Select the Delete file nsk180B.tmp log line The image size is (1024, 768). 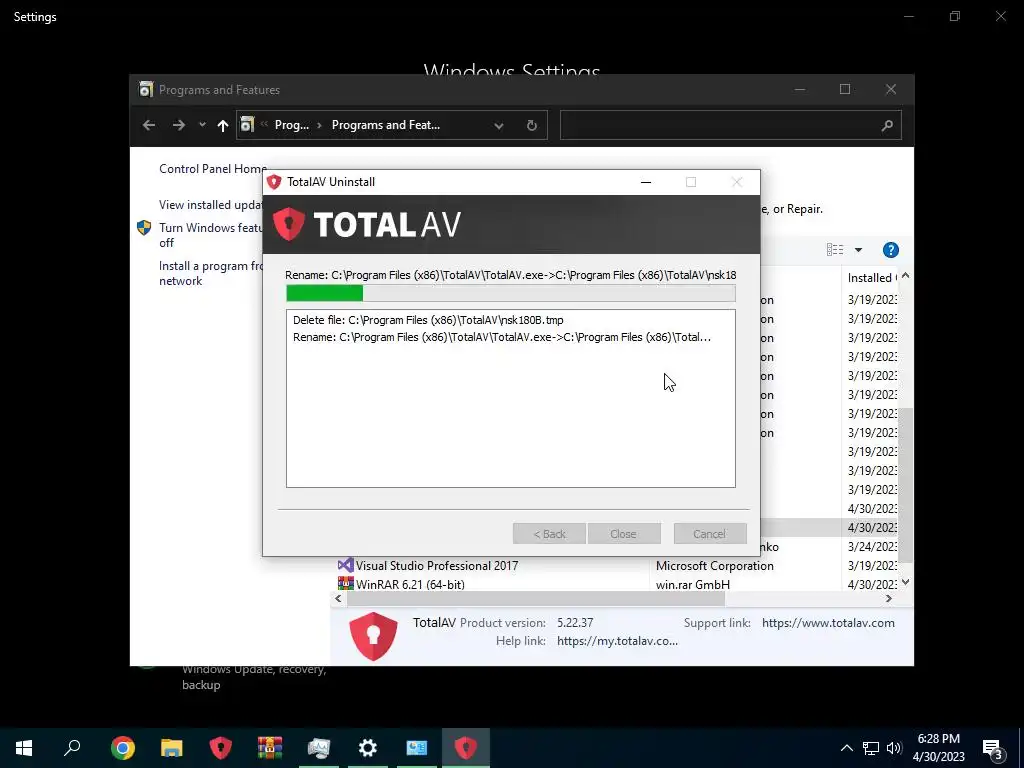tap(428, 320)
